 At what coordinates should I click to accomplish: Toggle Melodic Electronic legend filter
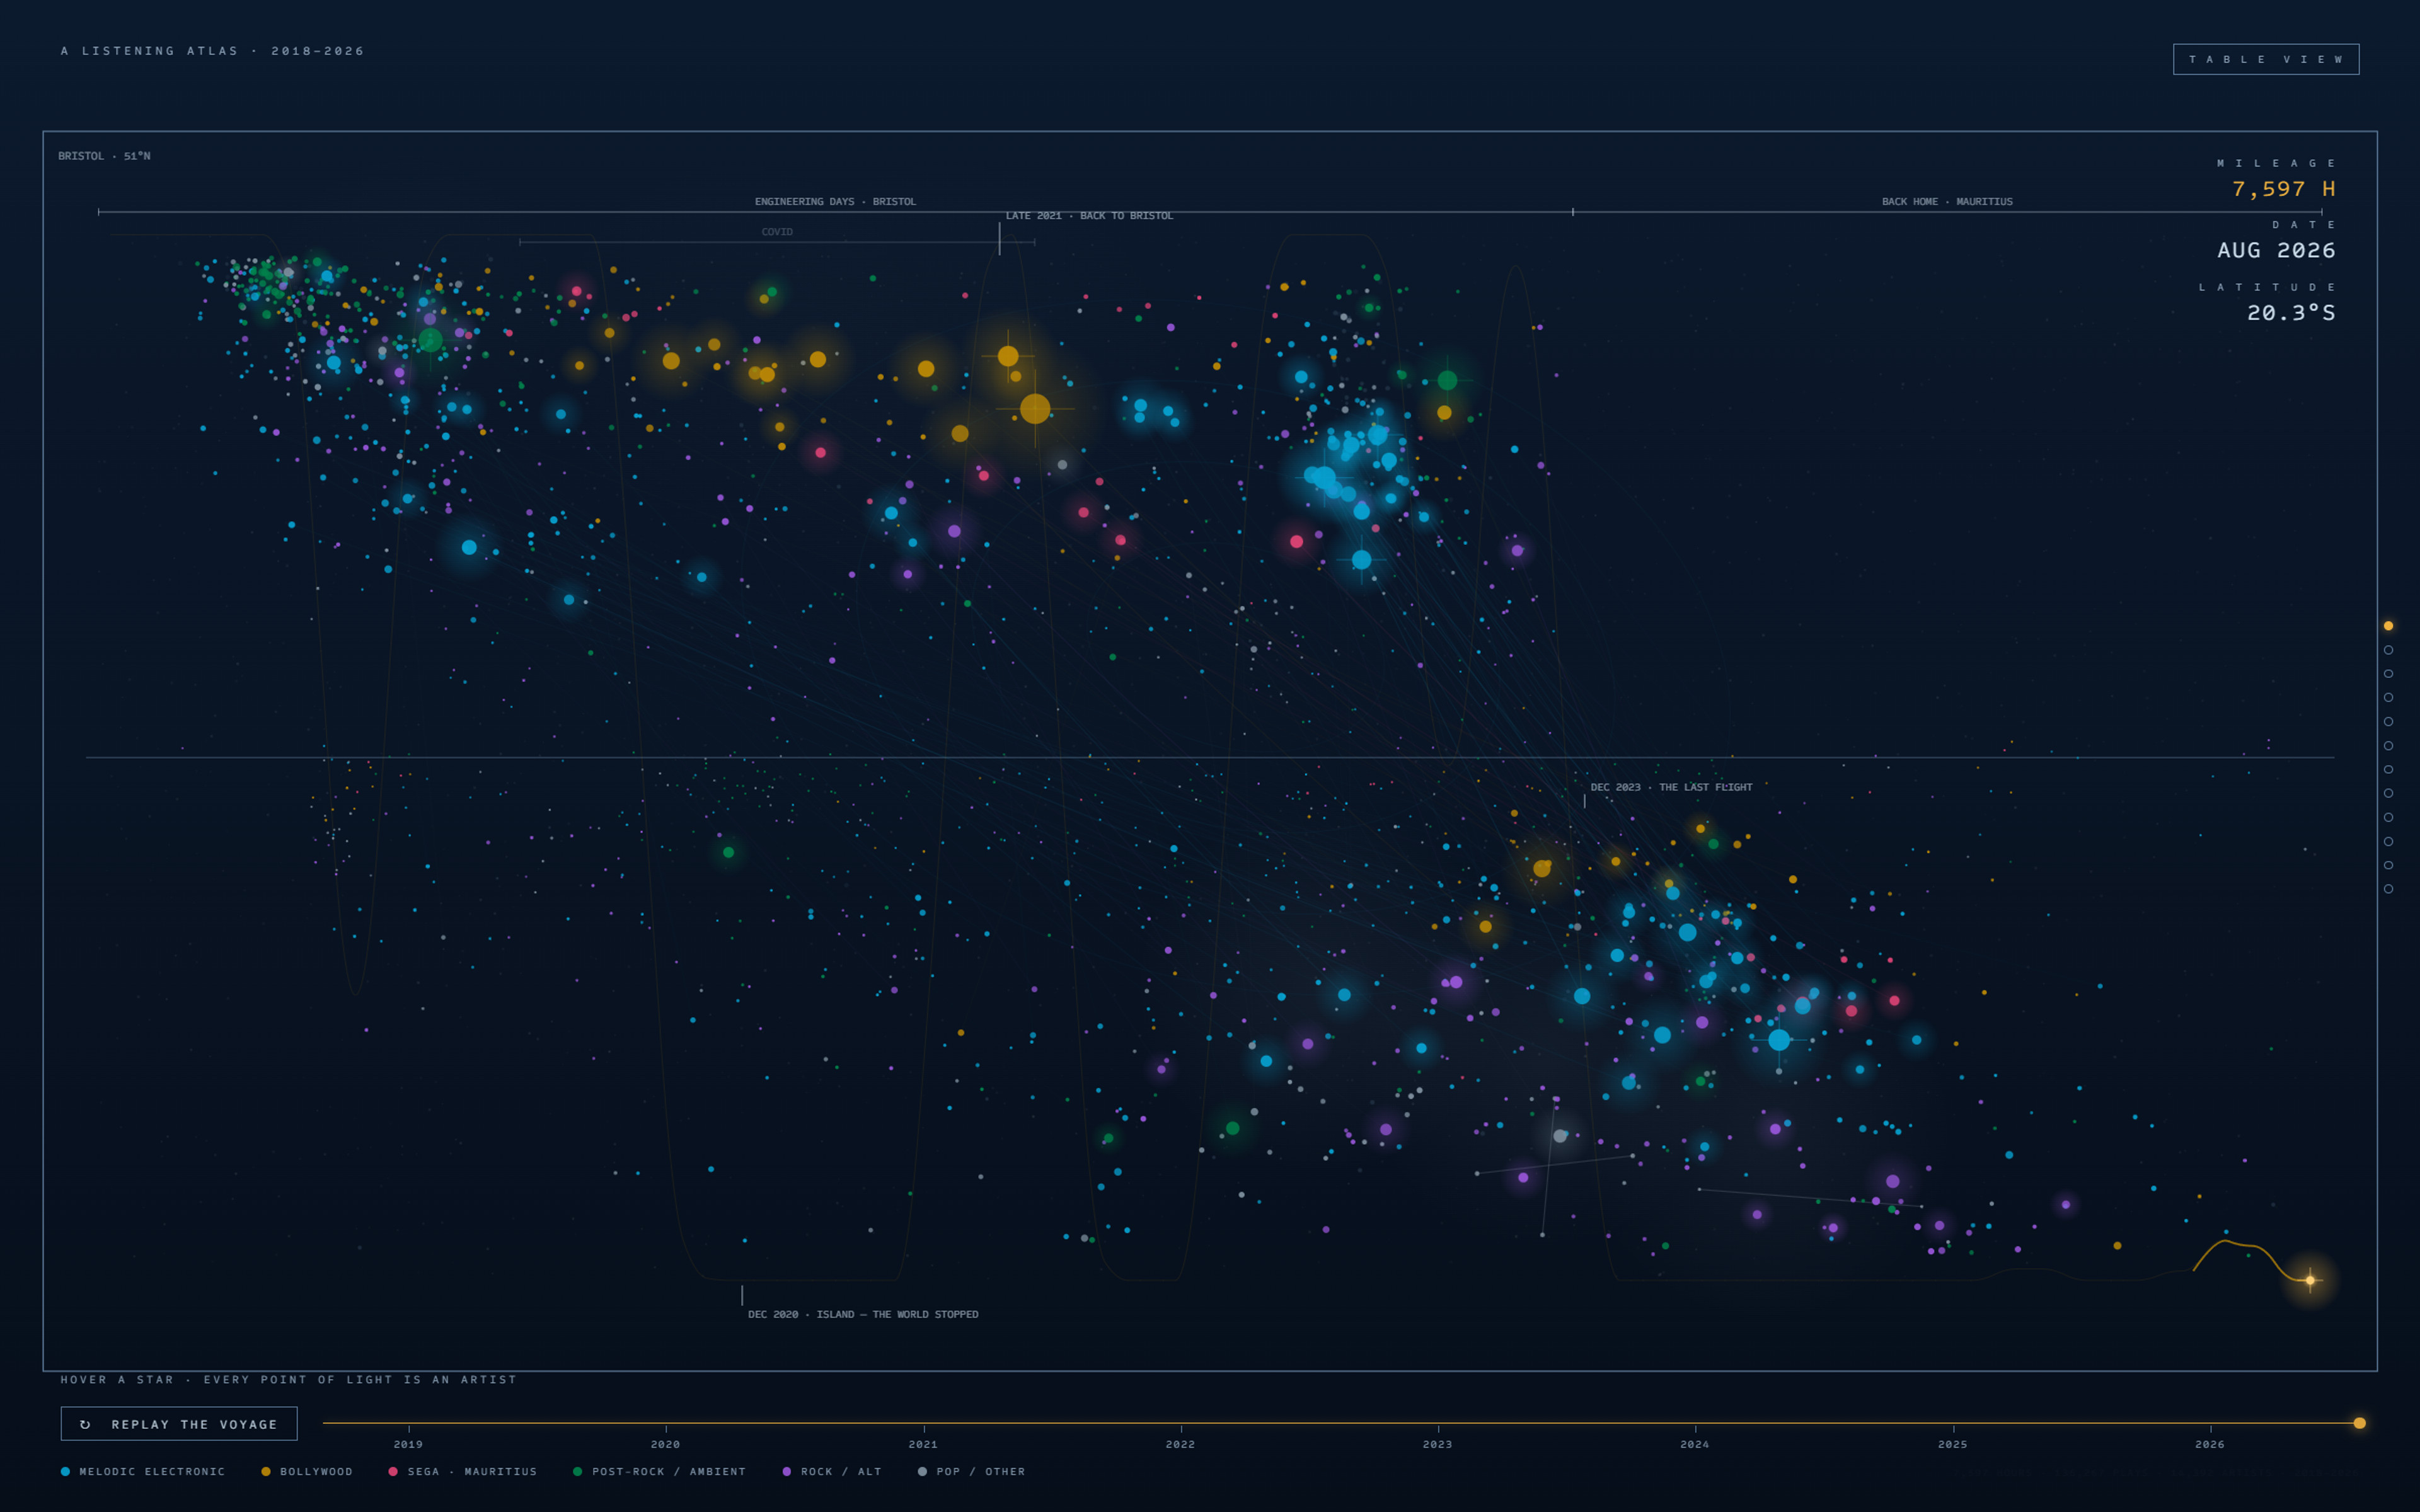pos(143,1471)
